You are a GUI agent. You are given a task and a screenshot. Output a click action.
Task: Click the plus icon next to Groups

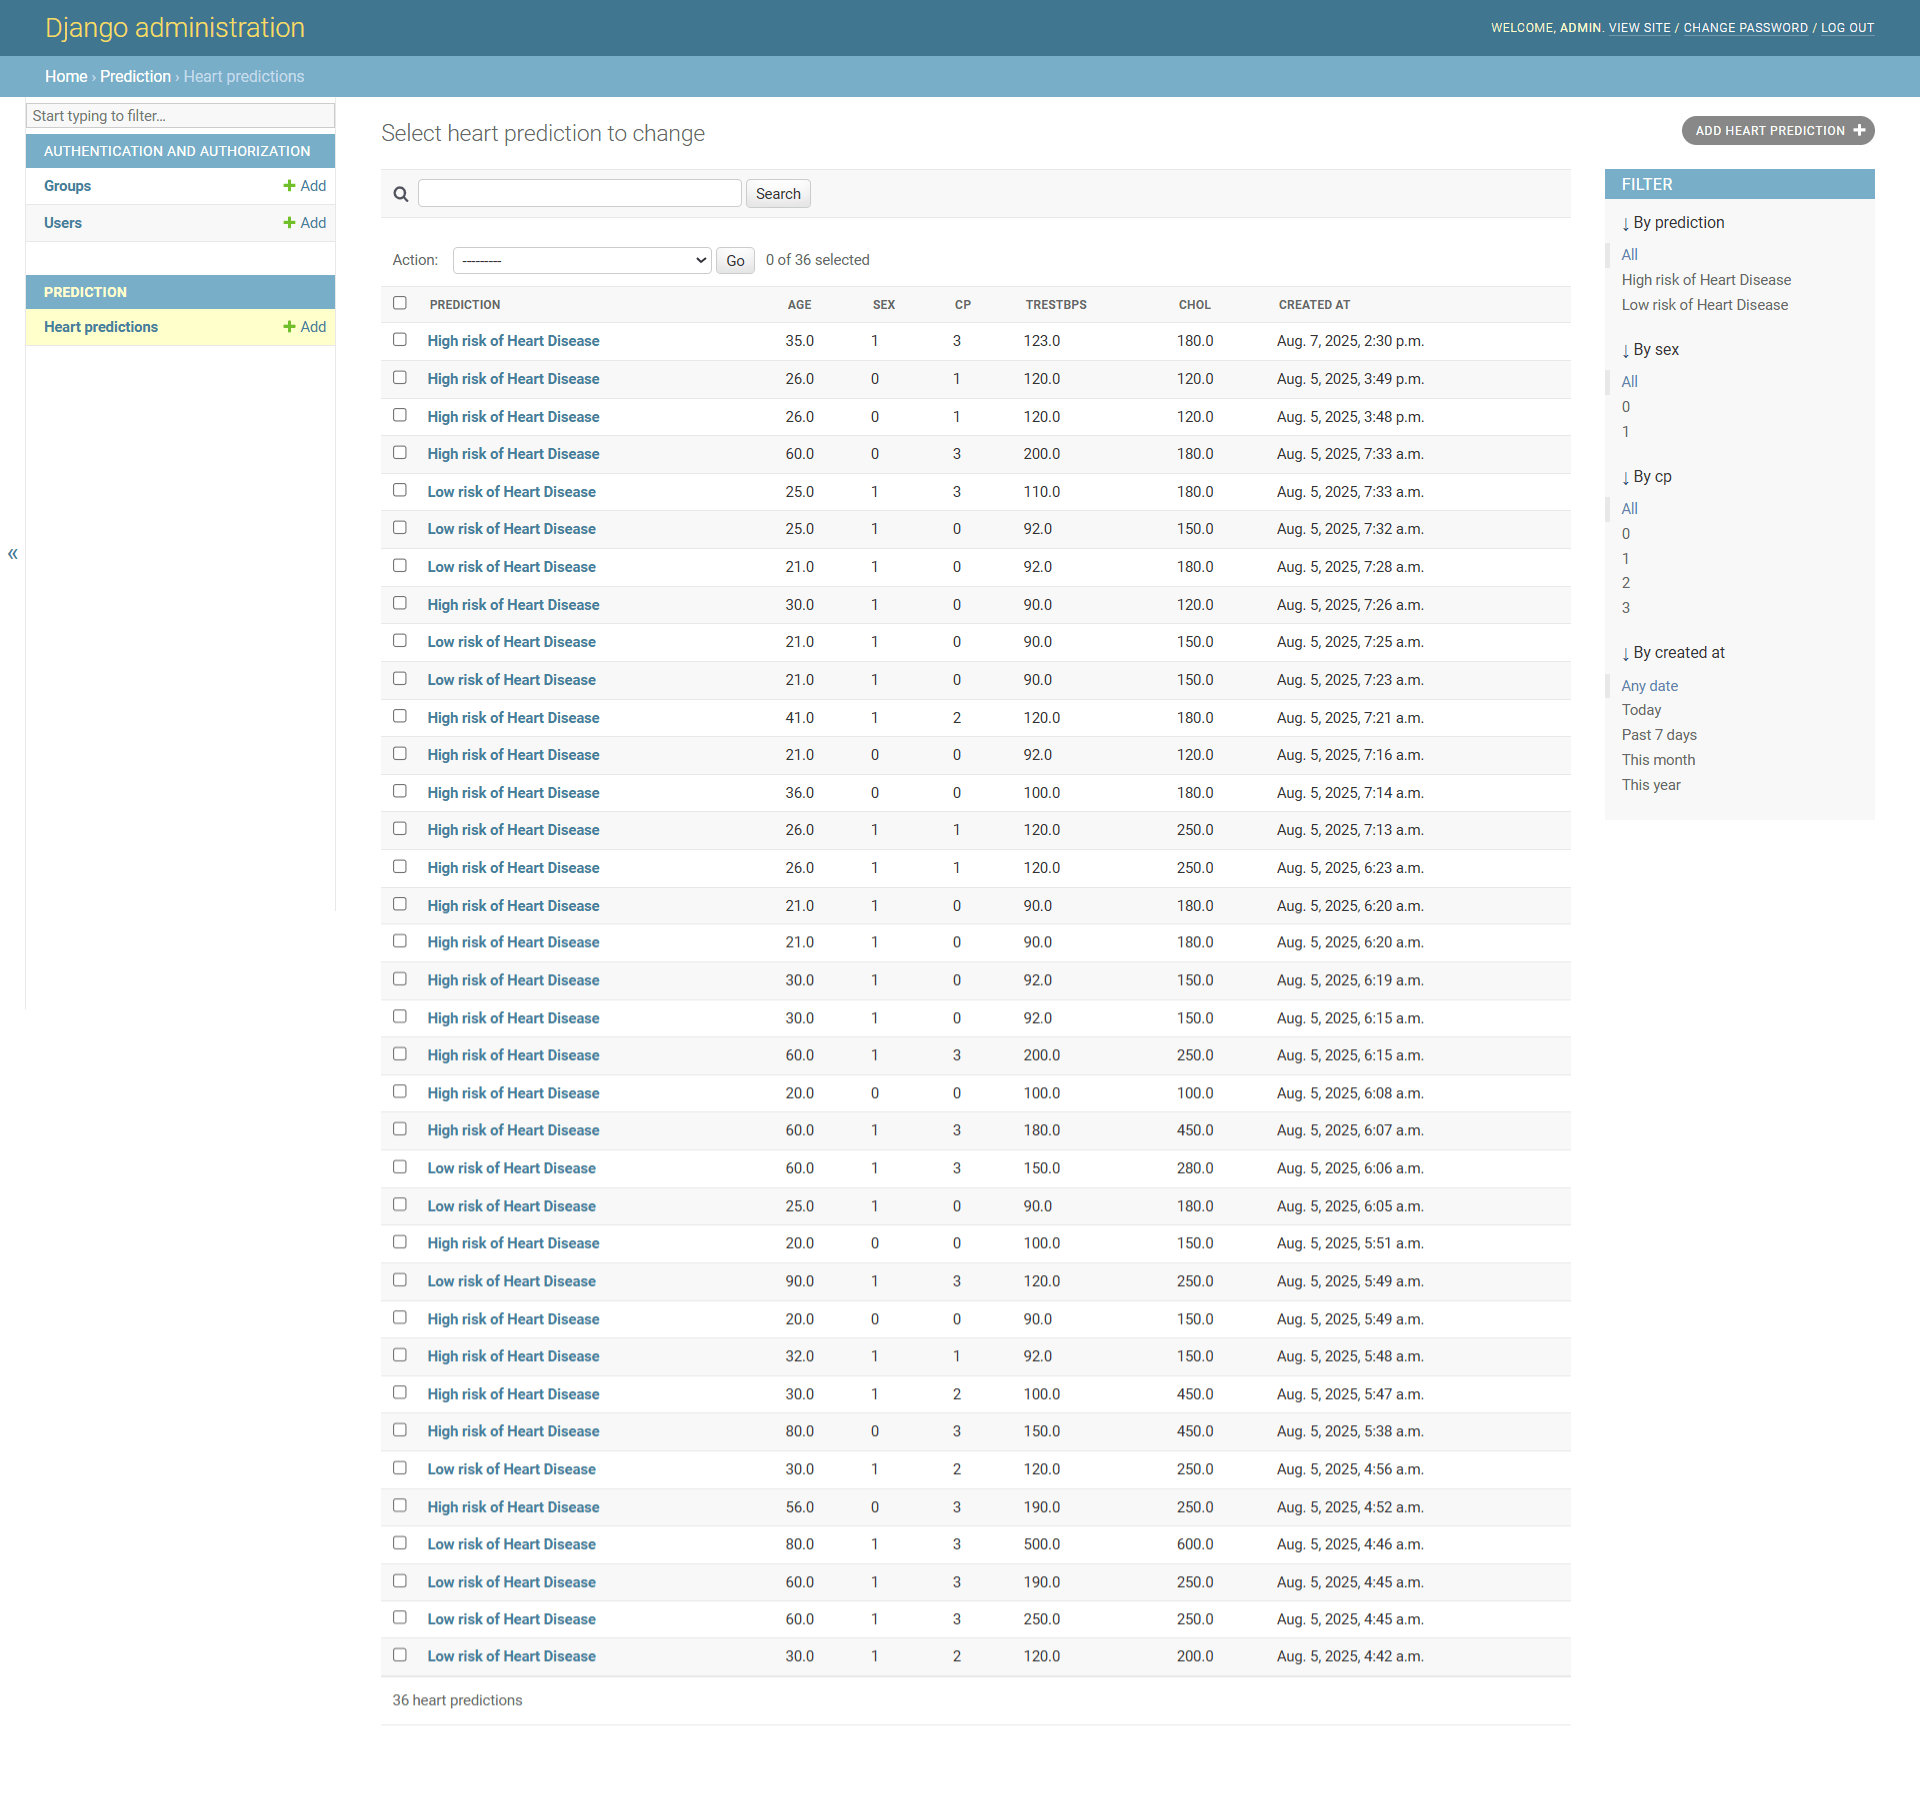coord(289,186)
